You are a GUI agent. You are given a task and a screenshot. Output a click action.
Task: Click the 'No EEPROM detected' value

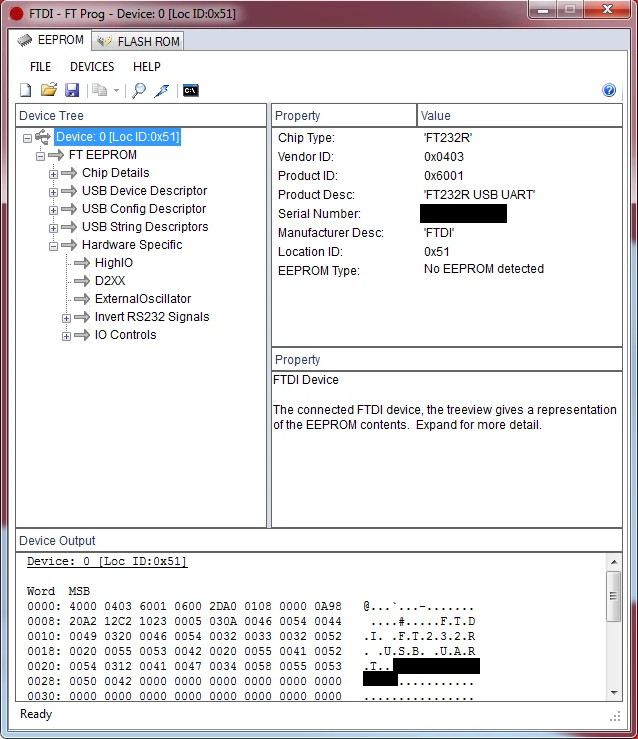(484, 269)
